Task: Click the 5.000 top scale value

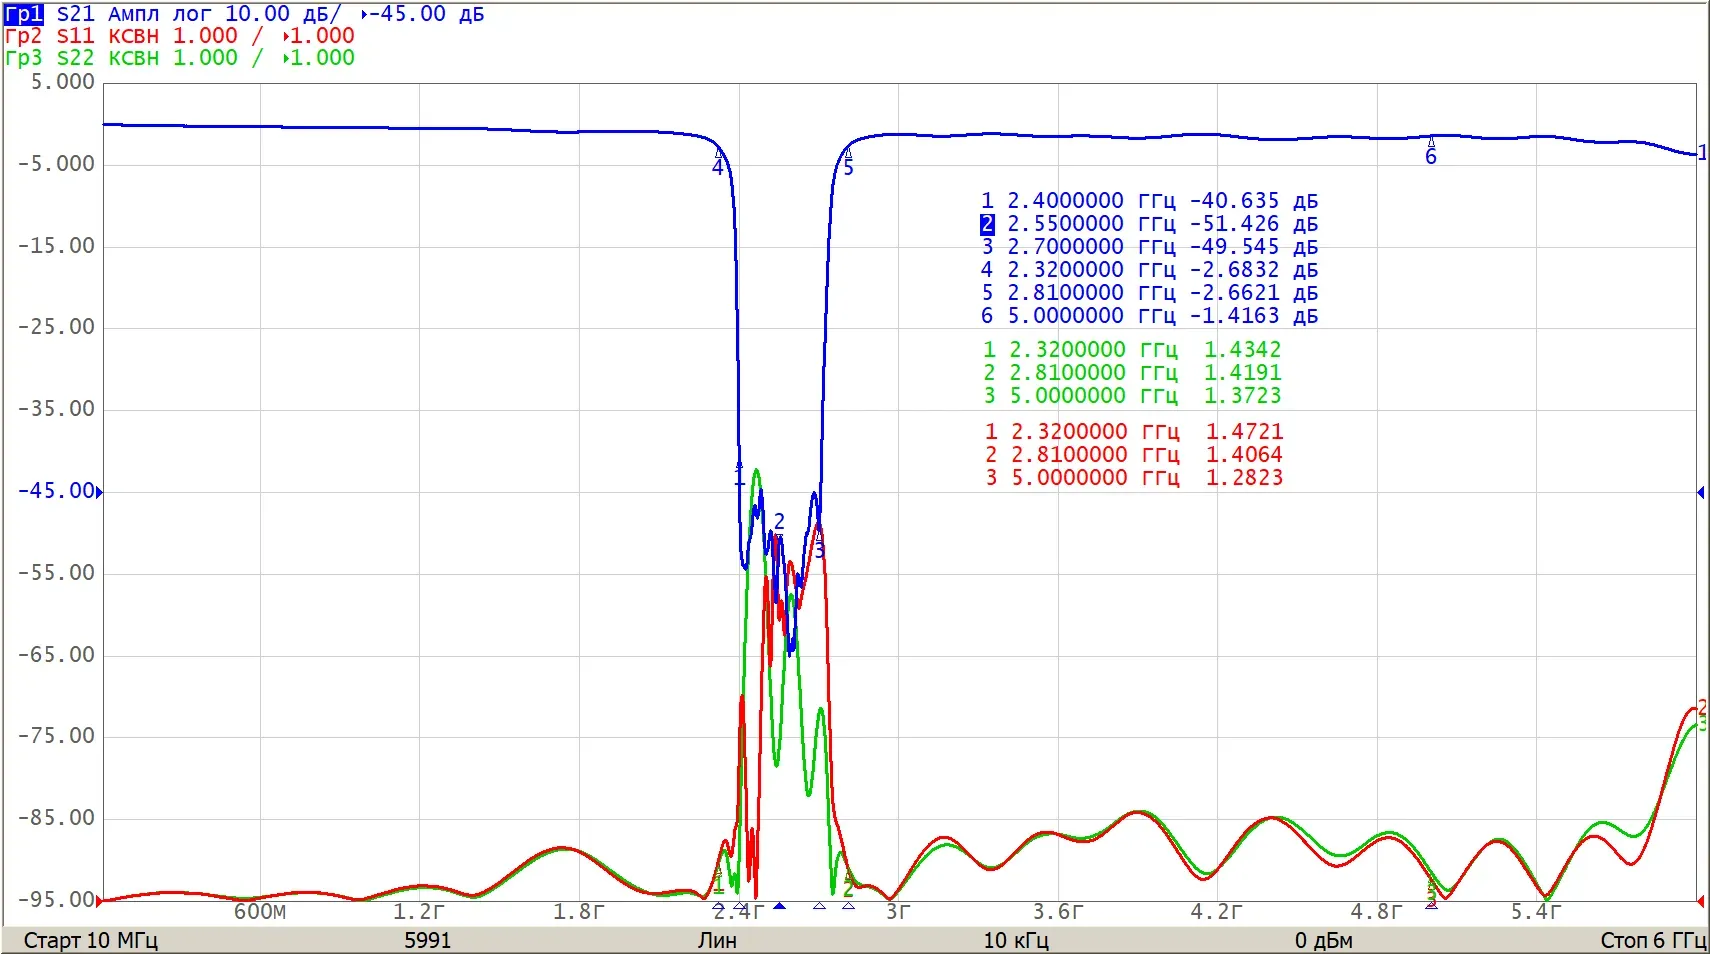Action: (62, 82)
